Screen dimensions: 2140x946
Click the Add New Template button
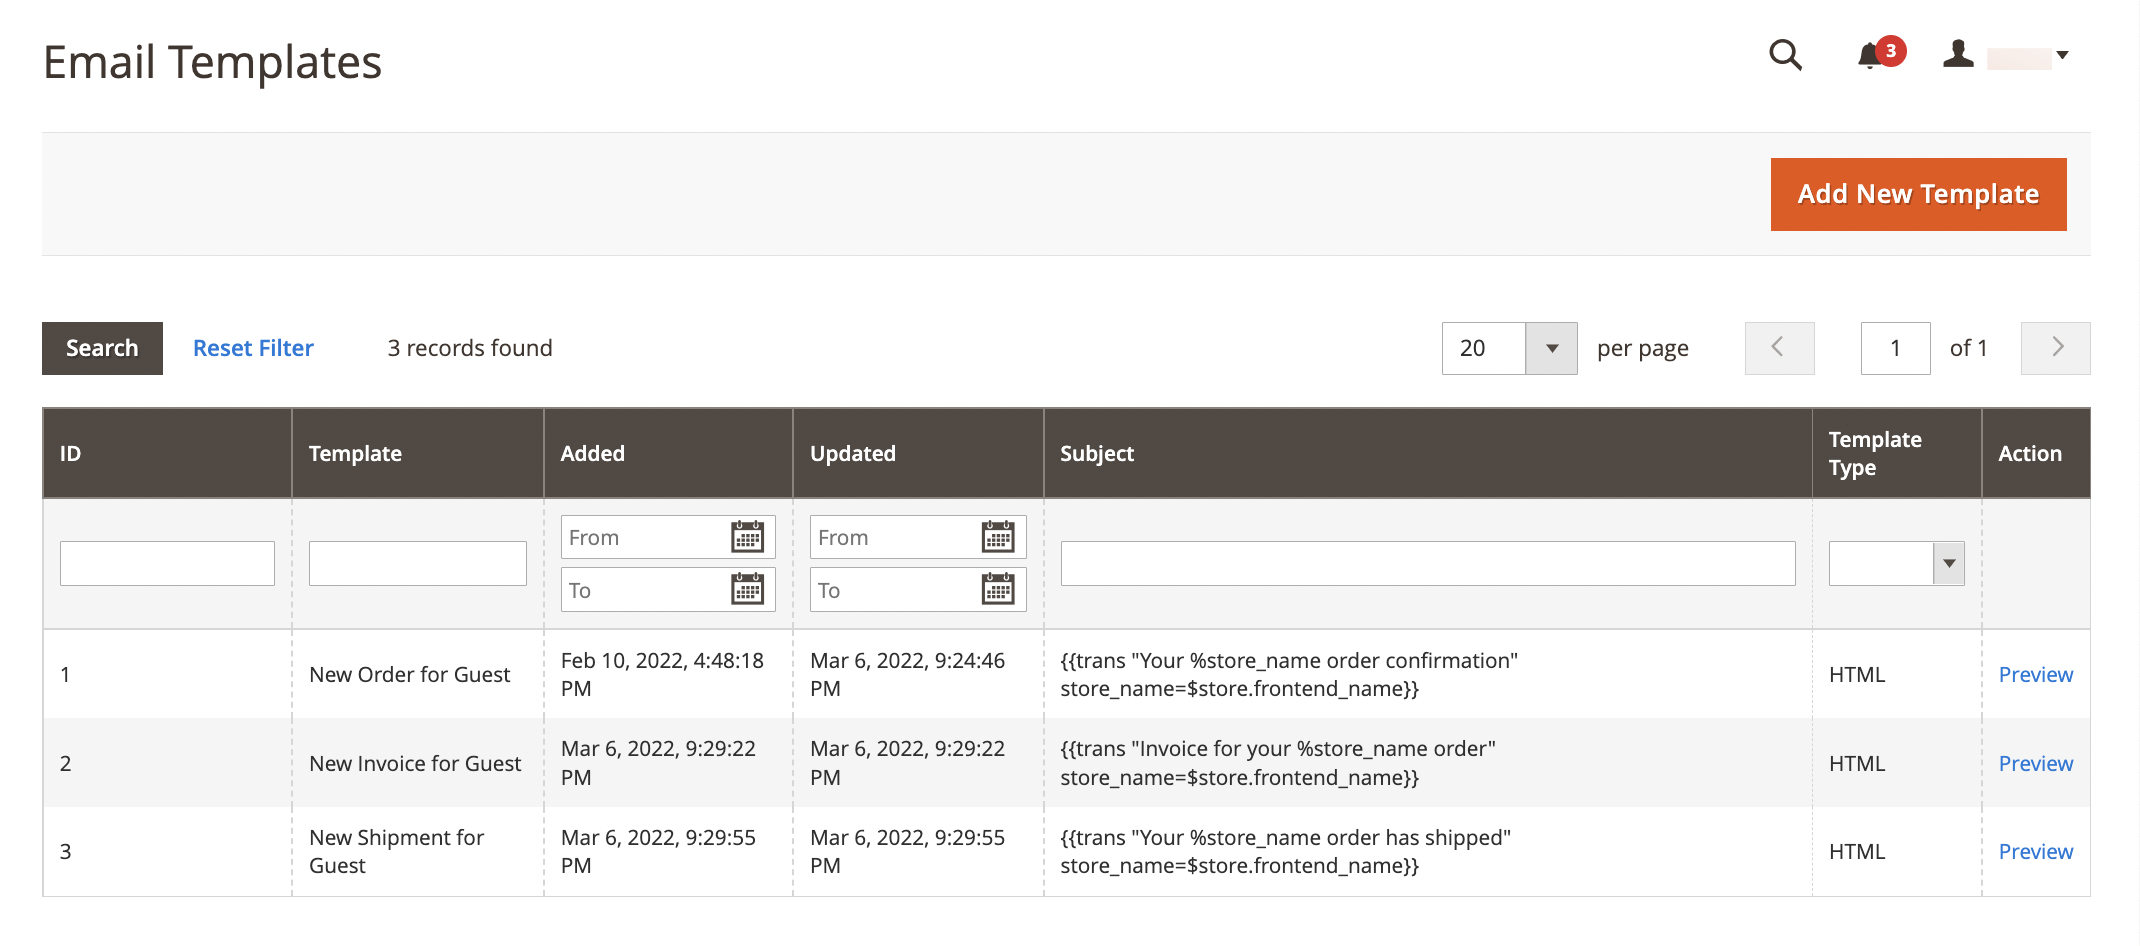pyautogui.click(x=1917, y=194)
